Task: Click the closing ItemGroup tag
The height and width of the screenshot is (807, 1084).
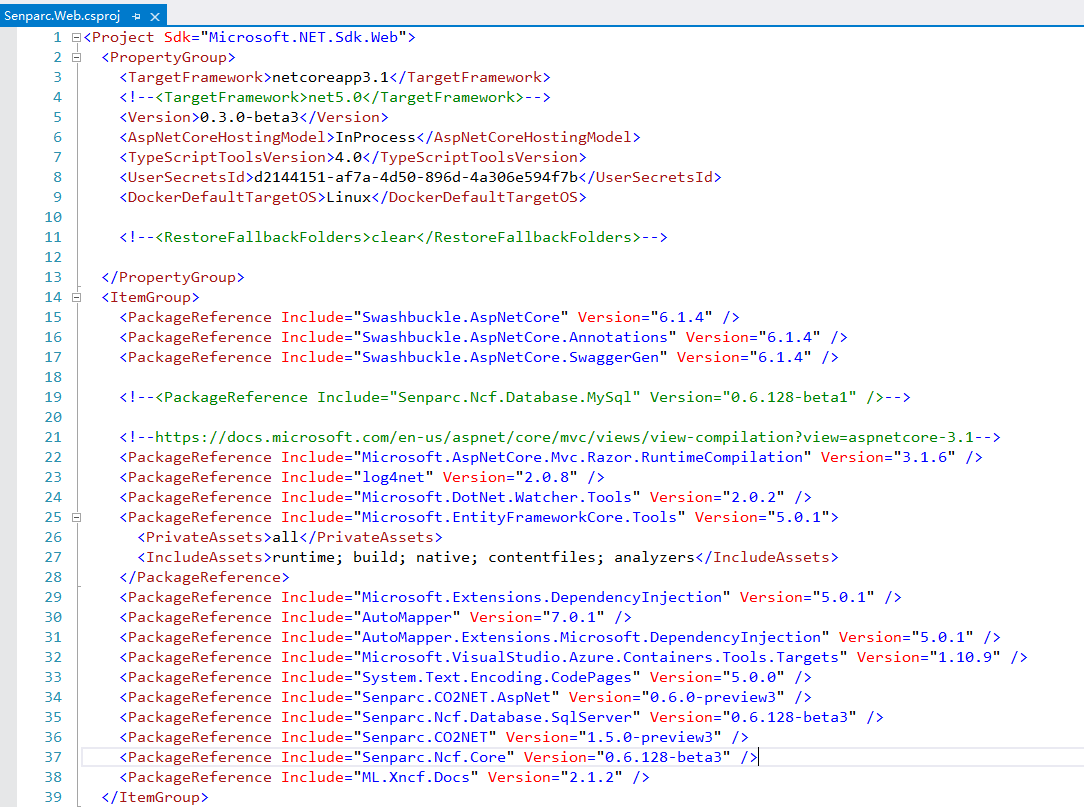Action: tap(155, 797)
